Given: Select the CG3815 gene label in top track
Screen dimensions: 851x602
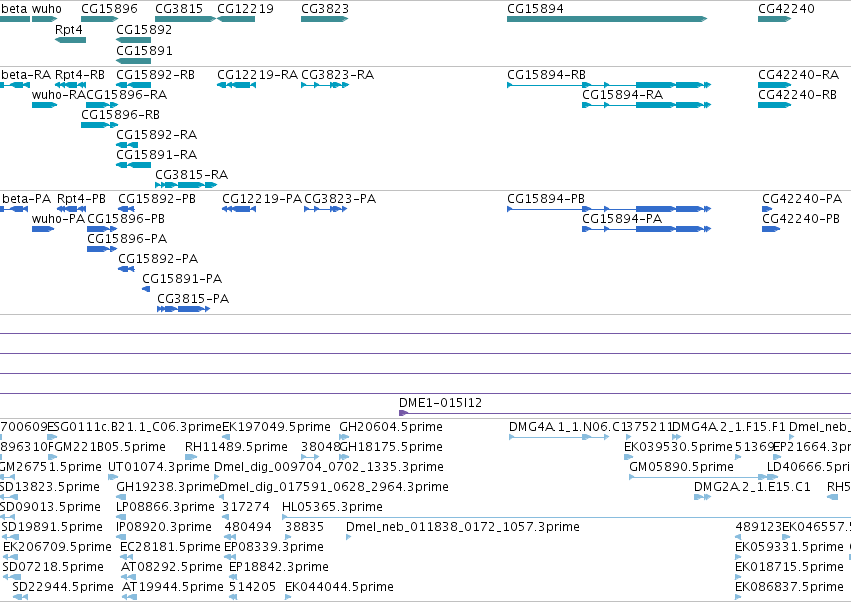Looking at the screenshot, I should pyautogui.click(x=179, y=9).
